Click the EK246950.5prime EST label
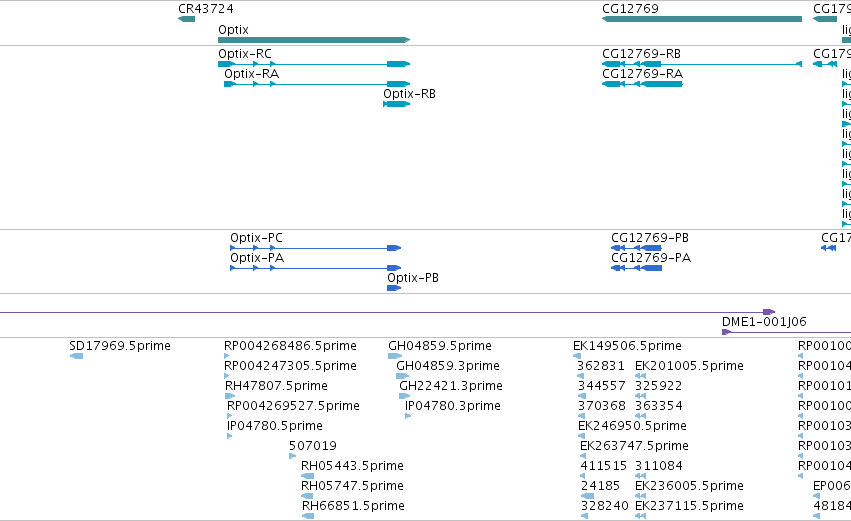851x521 pixels. pyautogui.click(x=632, y=426)
